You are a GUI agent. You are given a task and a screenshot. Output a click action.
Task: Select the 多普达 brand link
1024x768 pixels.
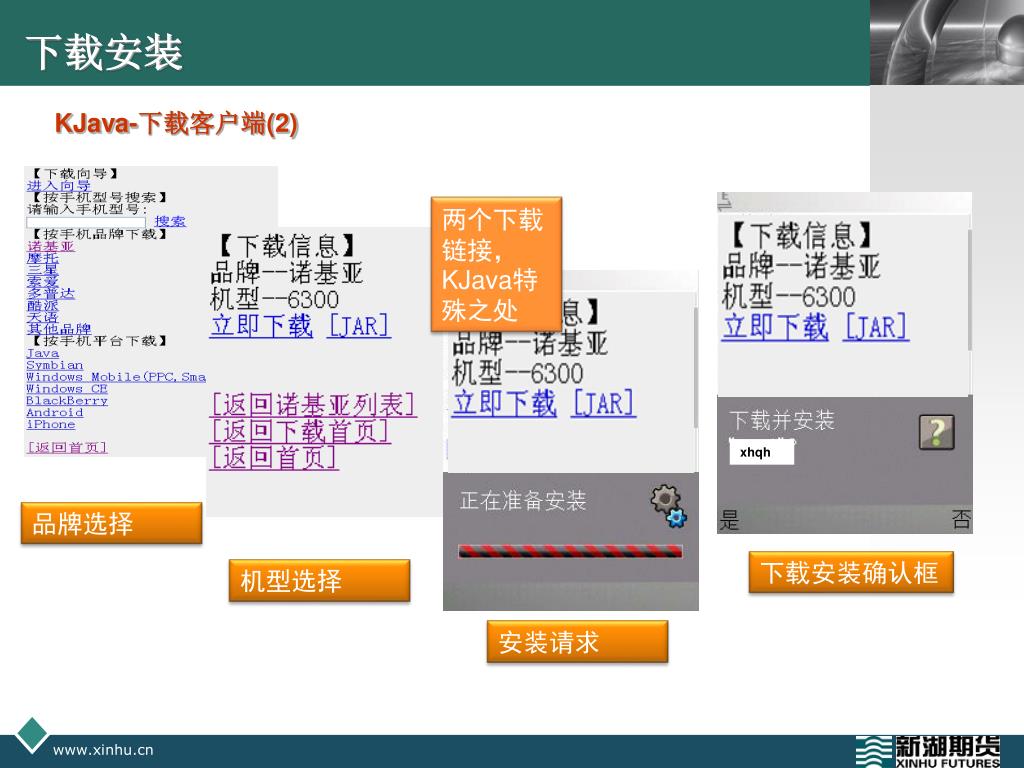(x=50, y=293)
